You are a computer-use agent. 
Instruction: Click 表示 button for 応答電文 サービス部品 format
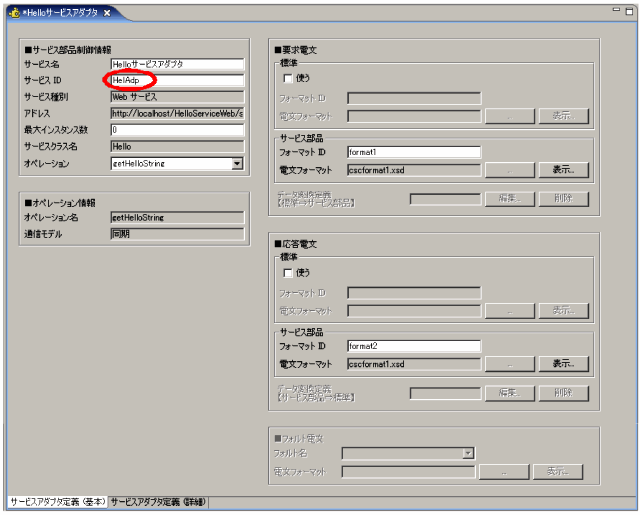[563, 364]
